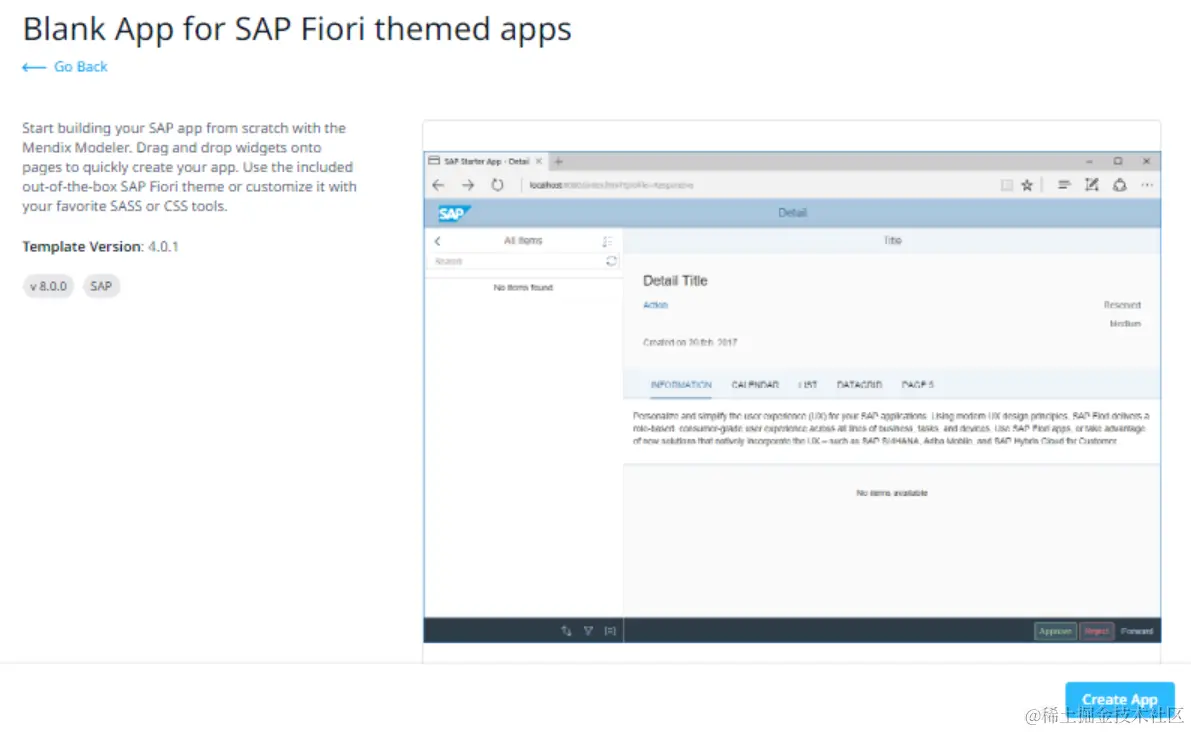Click the refresh icon in search field

point(611,261)
